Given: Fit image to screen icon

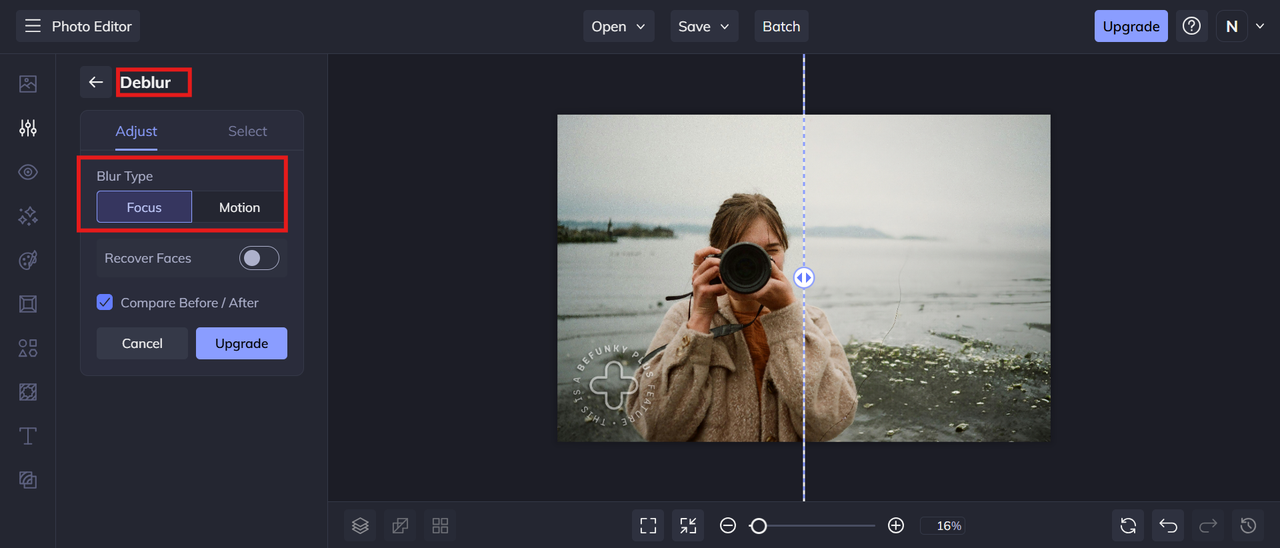Looking at the screenshot, I should coord(648,525).
